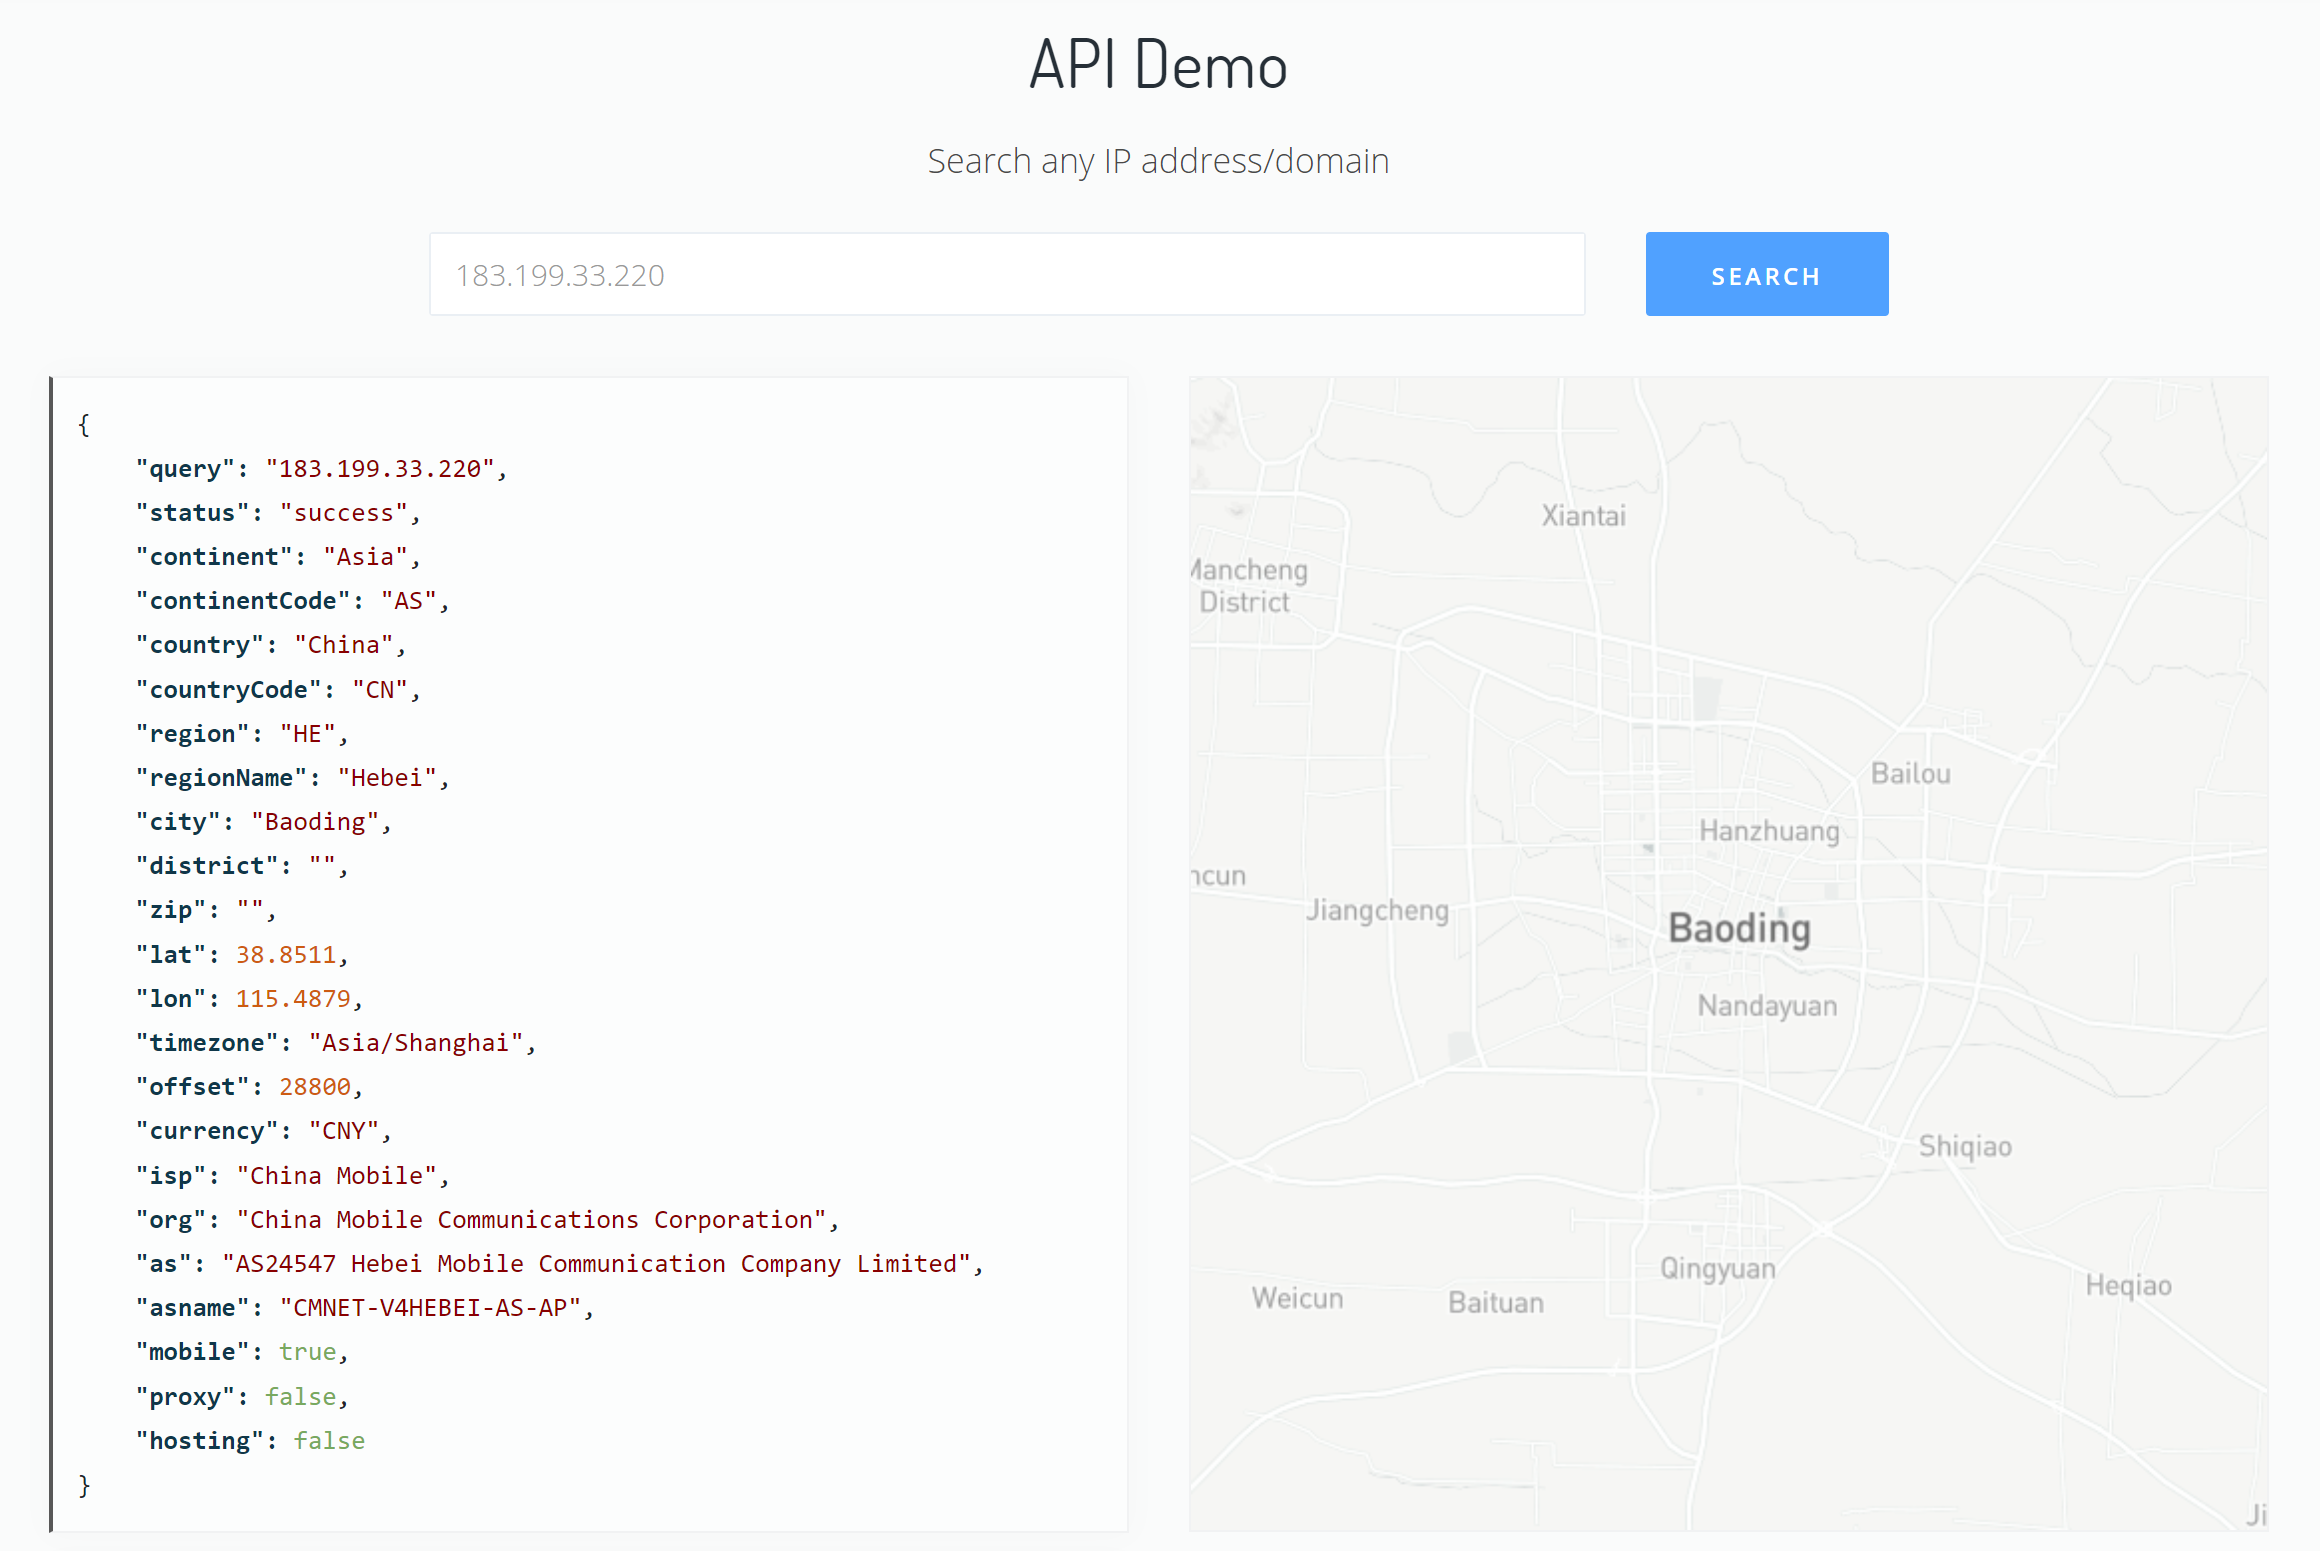Click the Weicun map label
Image resolution: width=2320 pixels, height=1551 pixels.
click(1297, 1299)
